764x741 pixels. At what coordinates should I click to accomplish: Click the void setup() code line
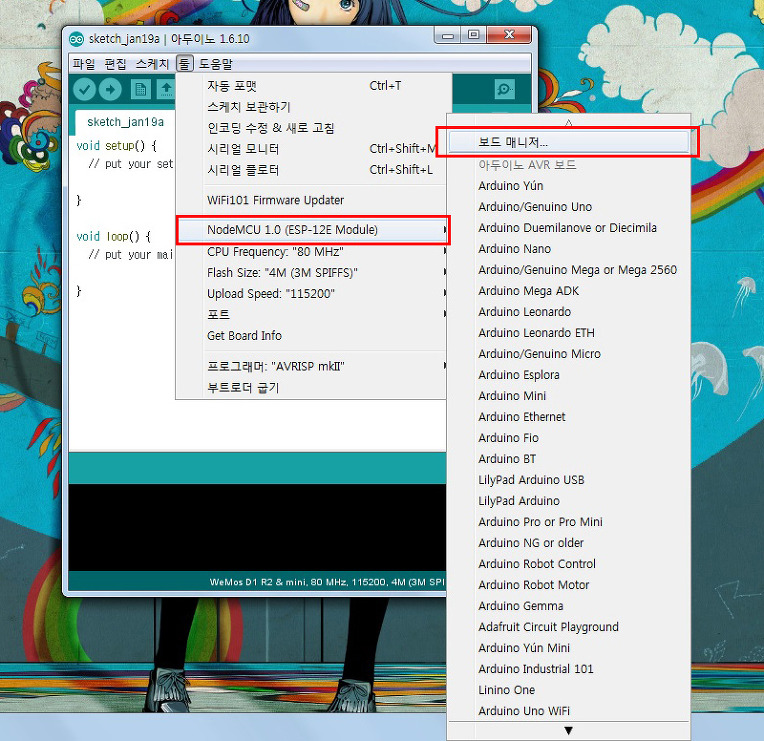(x=117, y=146)
